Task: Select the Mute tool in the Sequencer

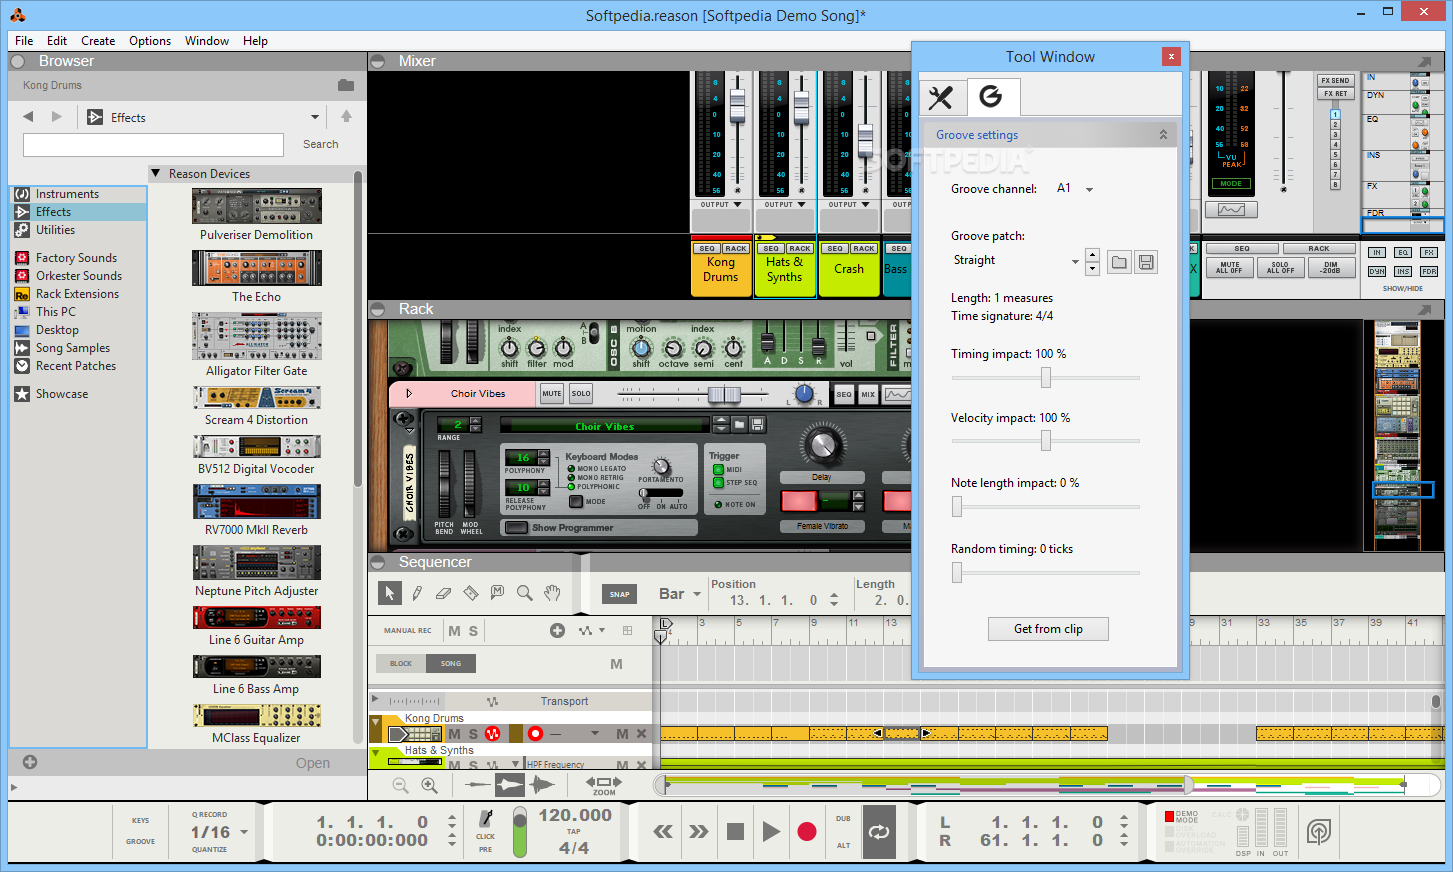Action: [497, 593]
